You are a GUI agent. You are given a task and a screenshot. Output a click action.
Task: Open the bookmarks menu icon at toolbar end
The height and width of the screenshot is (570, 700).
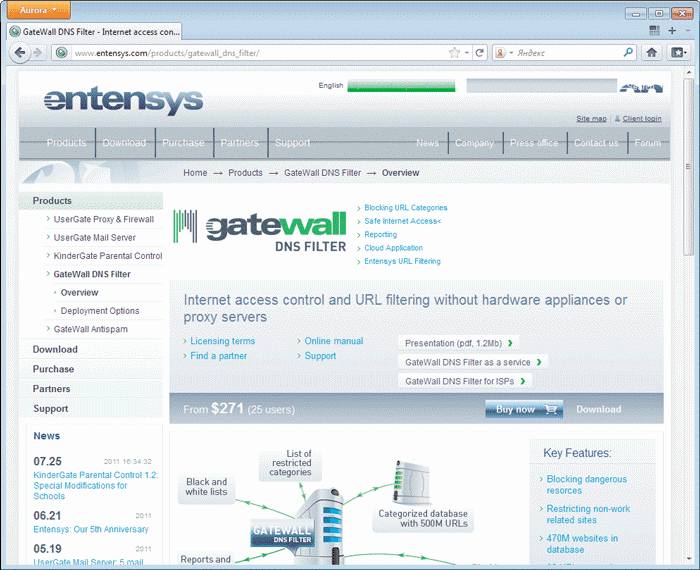(678, 53)
